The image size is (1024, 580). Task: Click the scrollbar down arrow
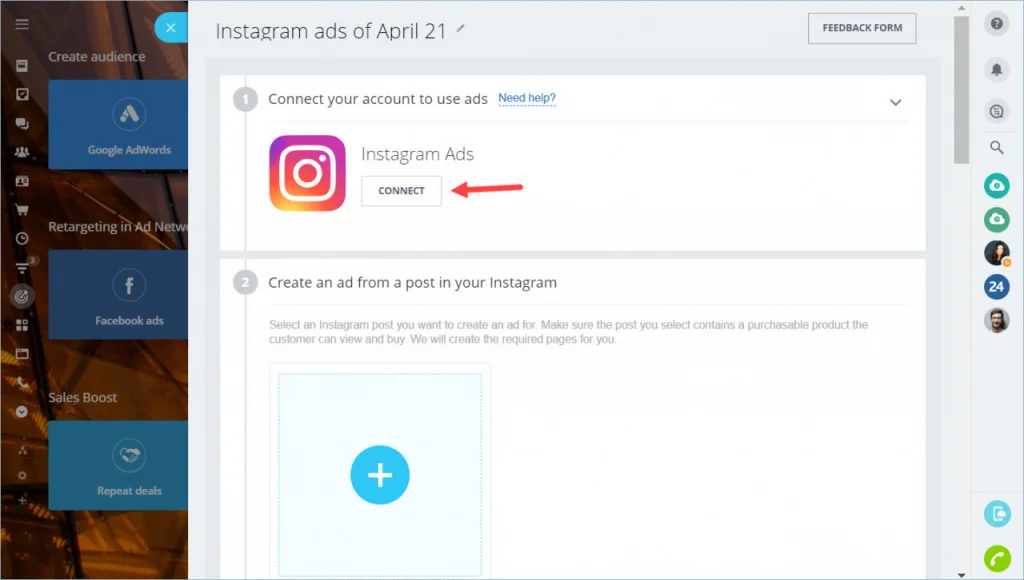pyautogui.click(x=961, y=575)
